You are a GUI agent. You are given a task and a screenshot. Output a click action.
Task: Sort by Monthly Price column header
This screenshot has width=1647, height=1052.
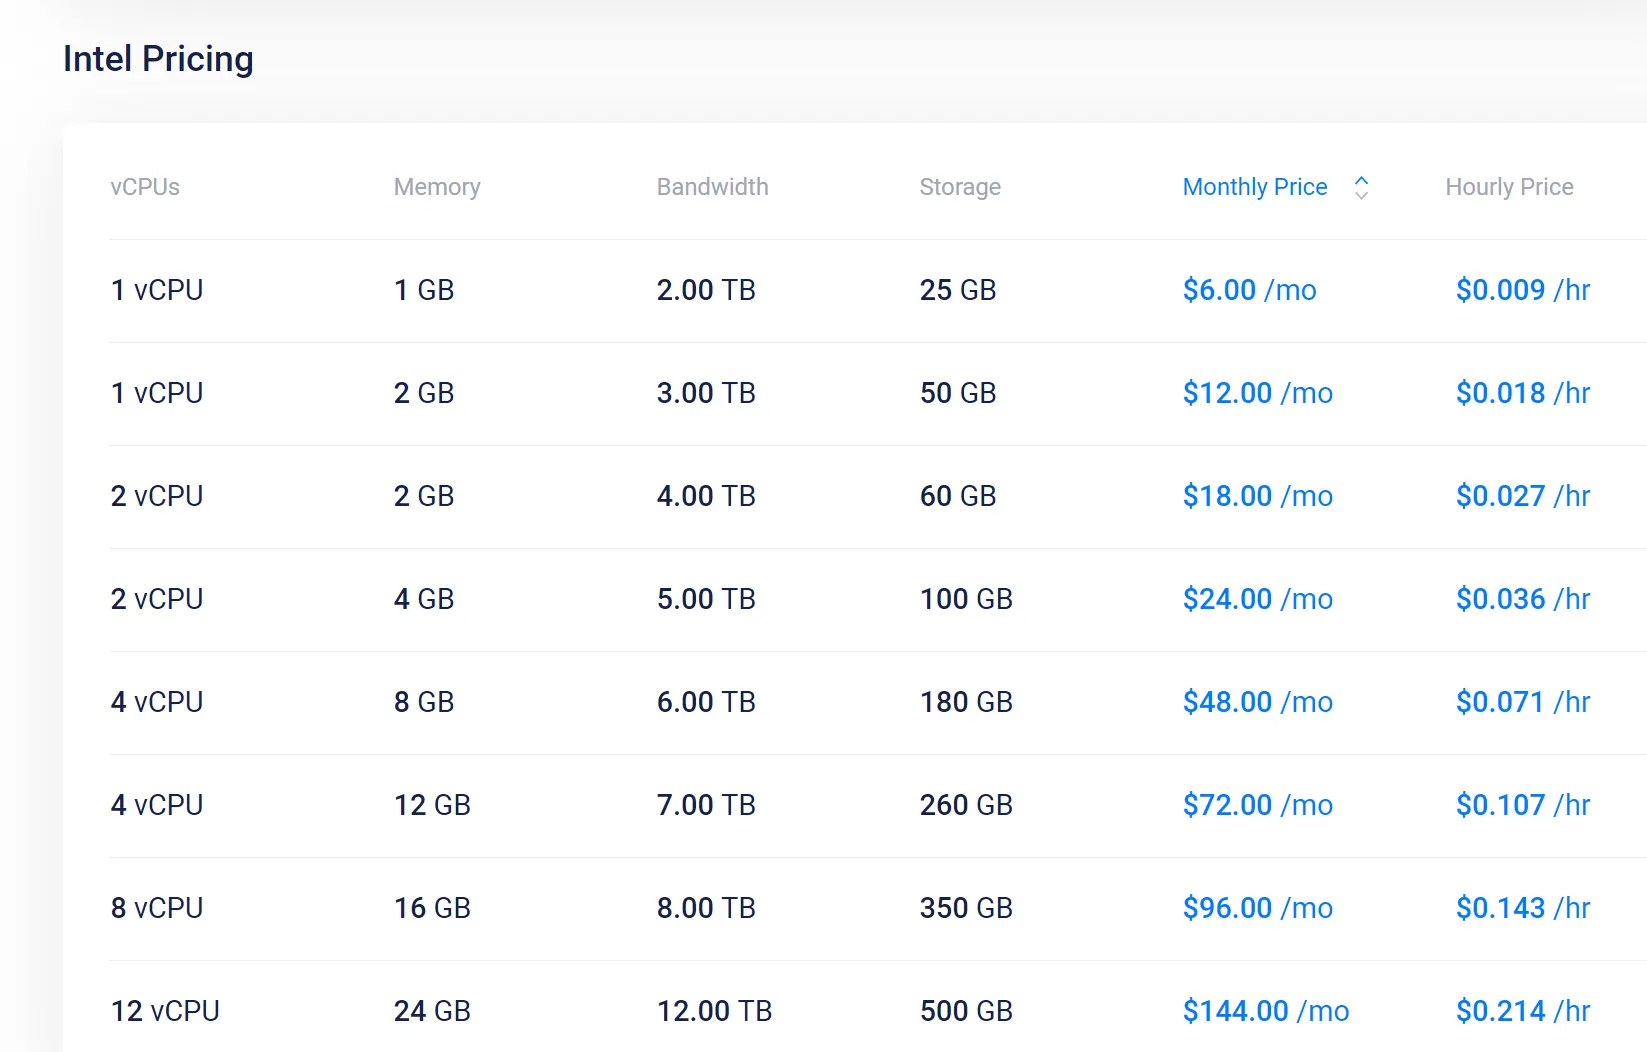click(x=1255, y=187)
